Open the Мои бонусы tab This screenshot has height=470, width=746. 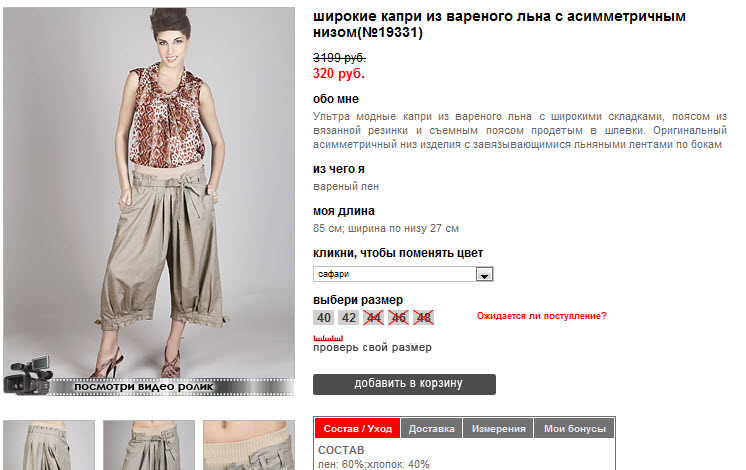[x=575, y=429]
